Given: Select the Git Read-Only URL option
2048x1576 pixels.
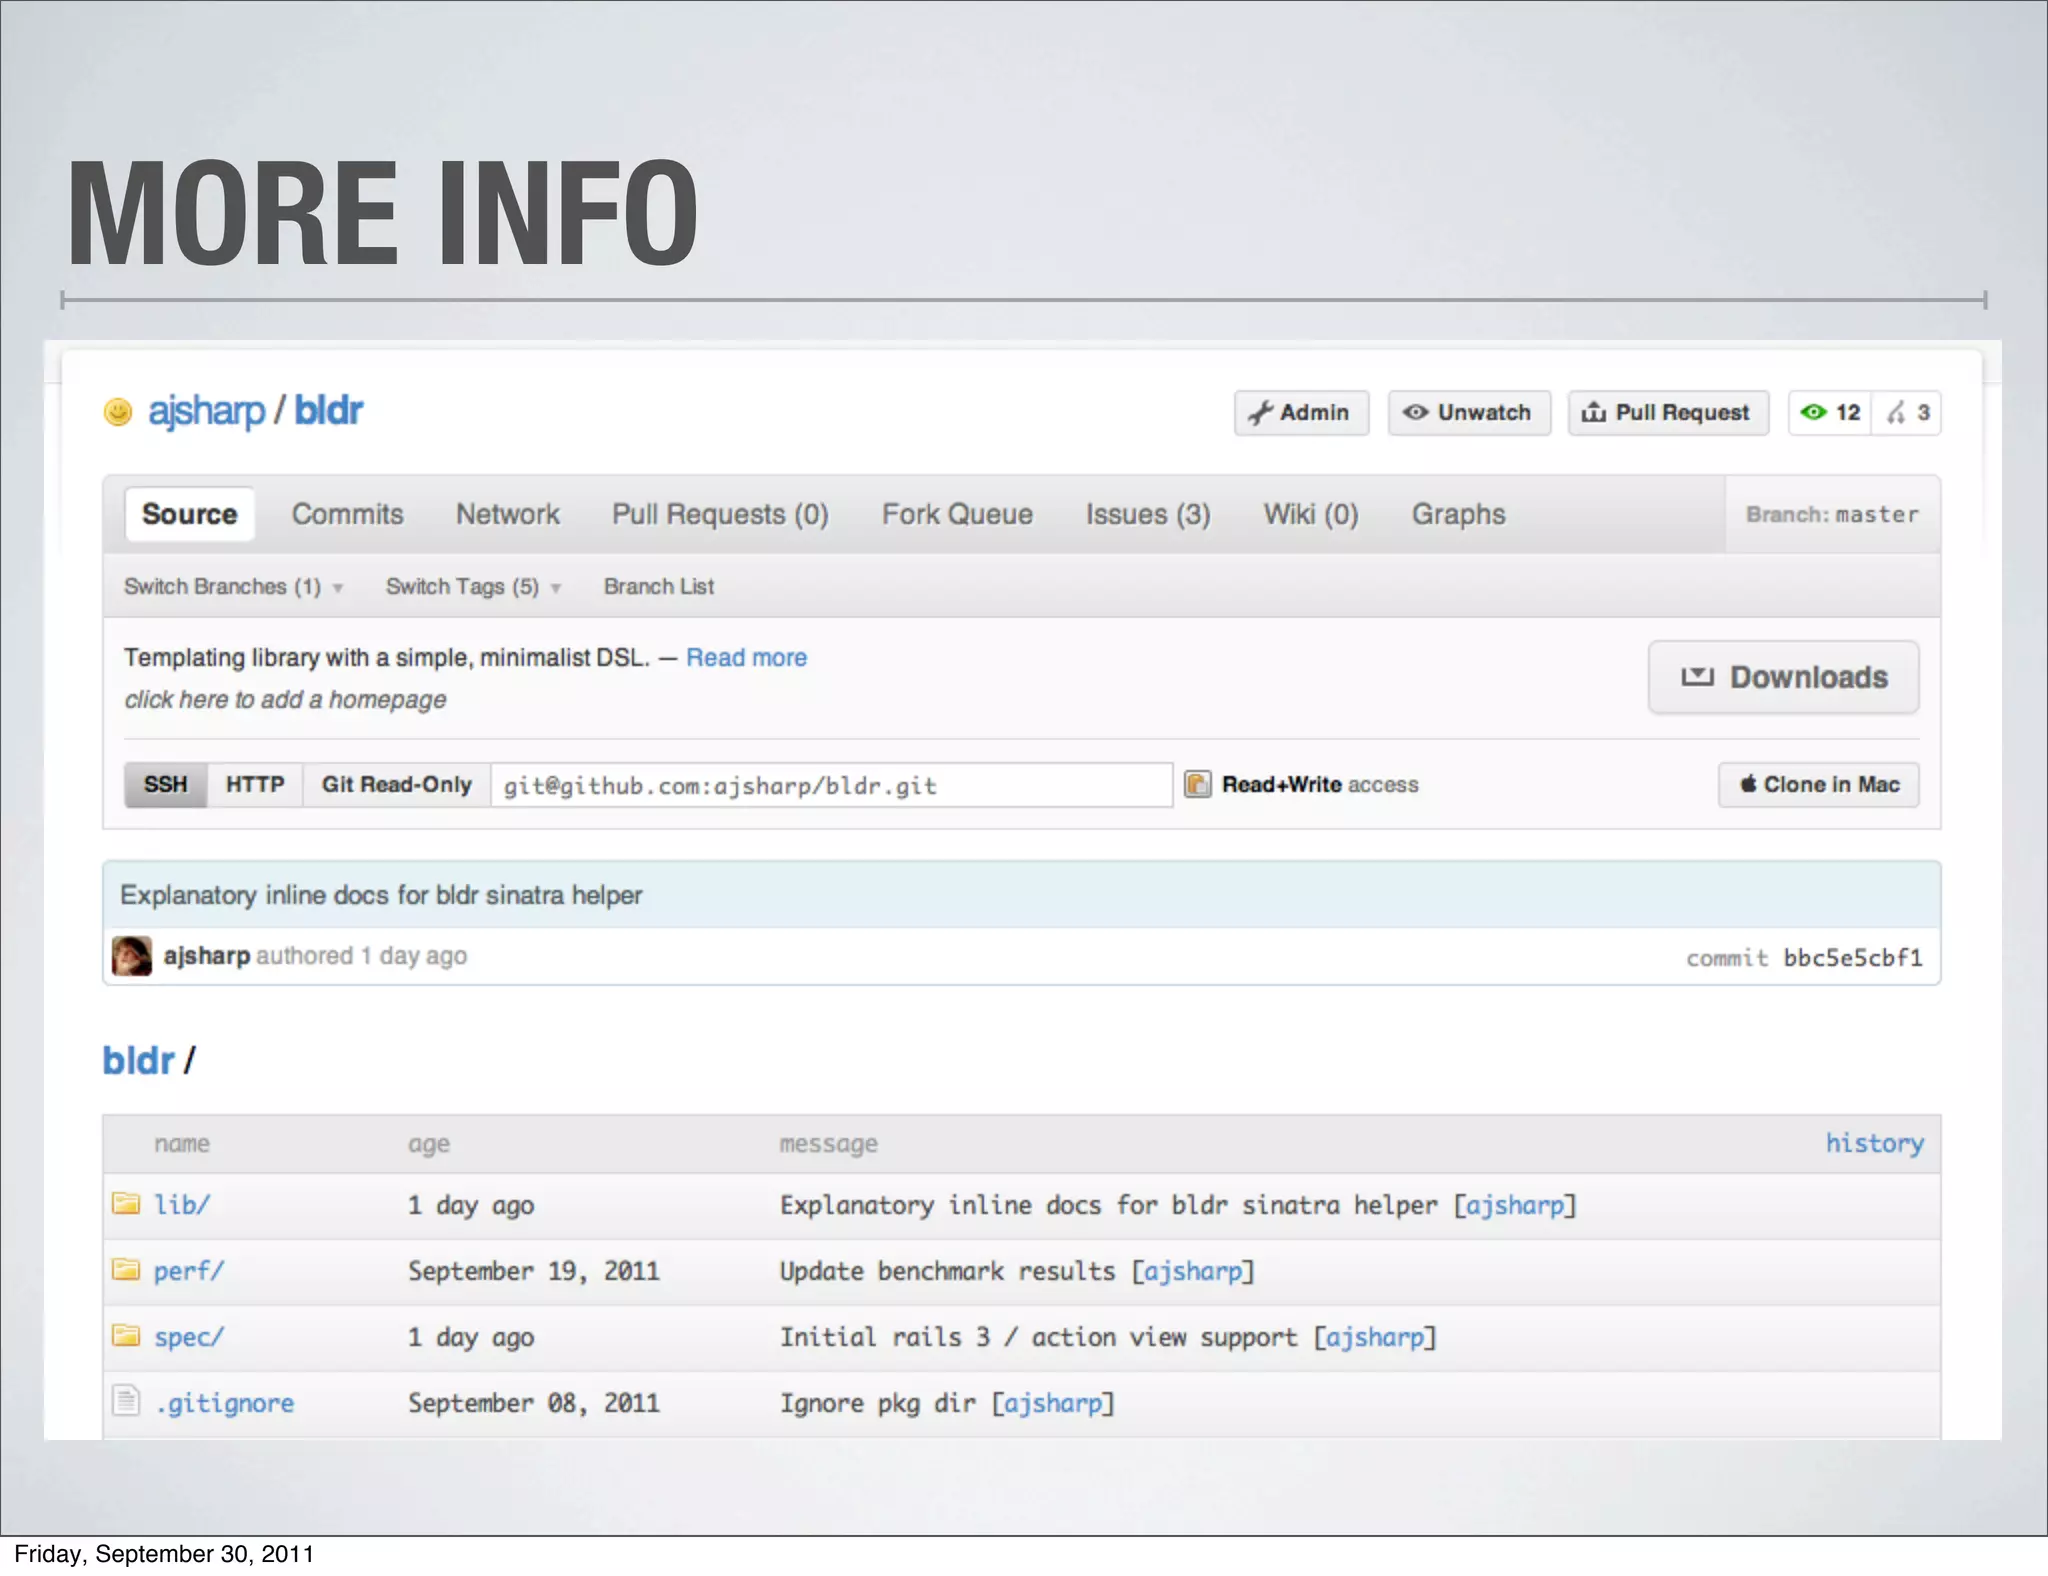Looking at the screenshot, I should click(396, 784).
